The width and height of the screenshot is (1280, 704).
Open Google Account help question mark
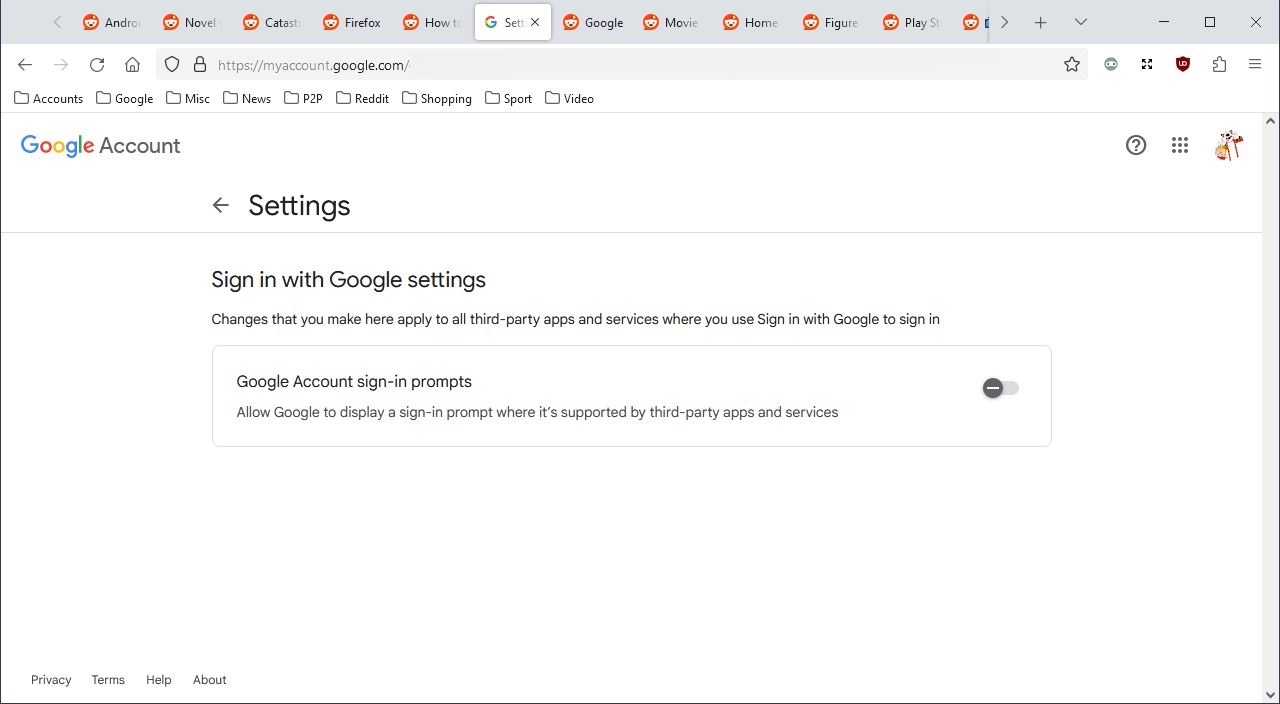click(x=1136, y=145)
